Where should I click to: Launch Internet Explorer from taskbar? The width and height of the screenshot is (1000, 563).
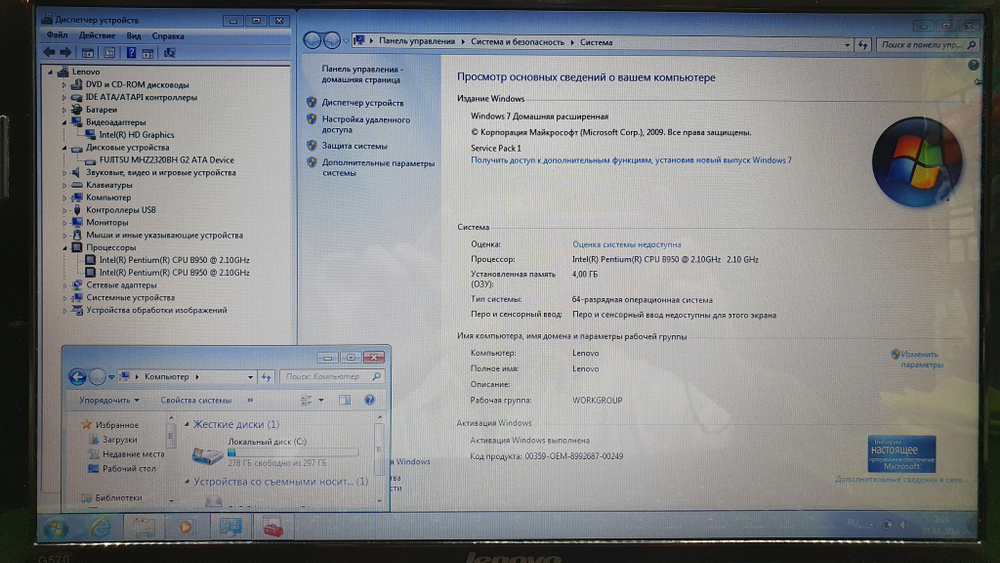pos(100,528)
